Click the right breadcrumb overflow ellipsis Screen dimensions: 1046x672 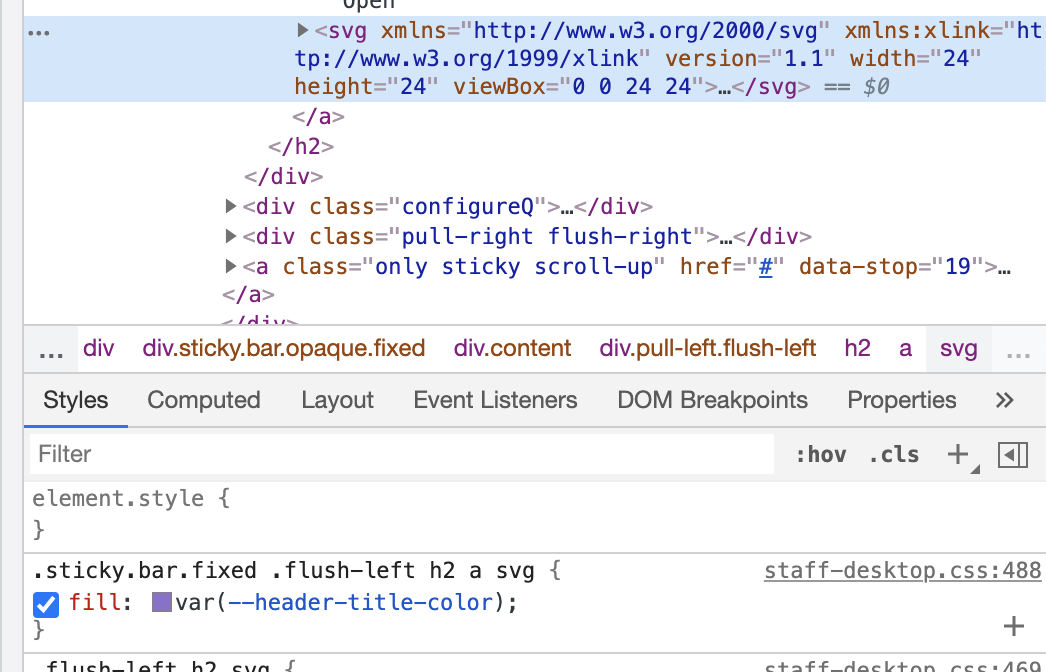tap(1018, 349)
